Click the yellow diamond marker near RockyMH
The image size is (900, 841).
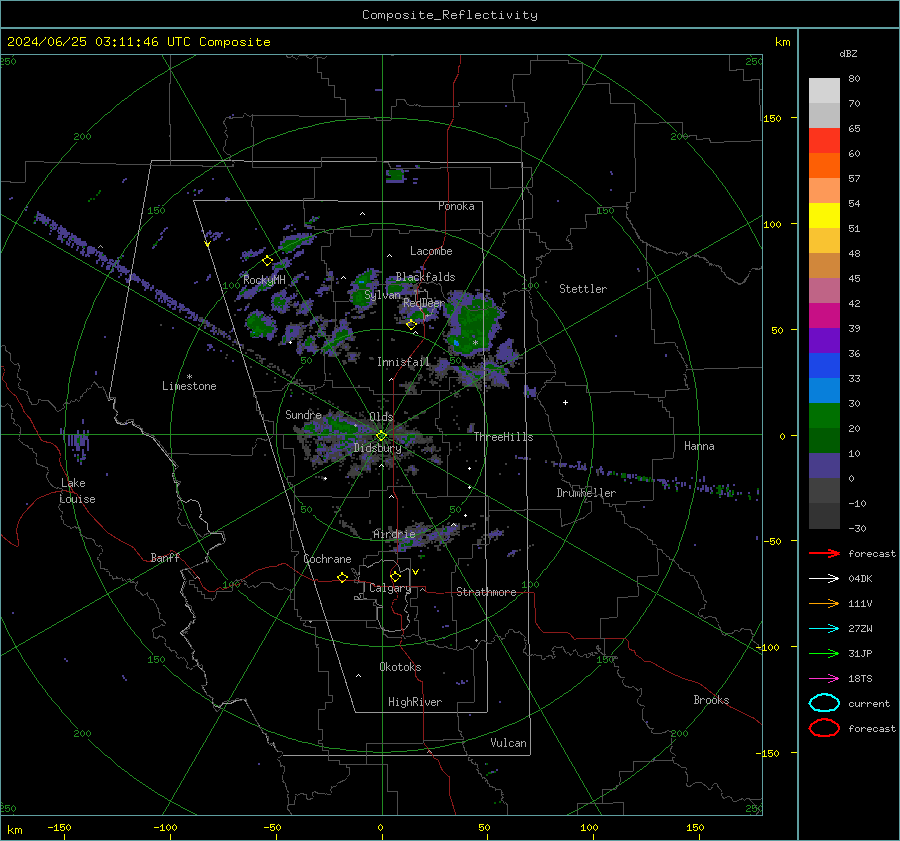[267, 261]
